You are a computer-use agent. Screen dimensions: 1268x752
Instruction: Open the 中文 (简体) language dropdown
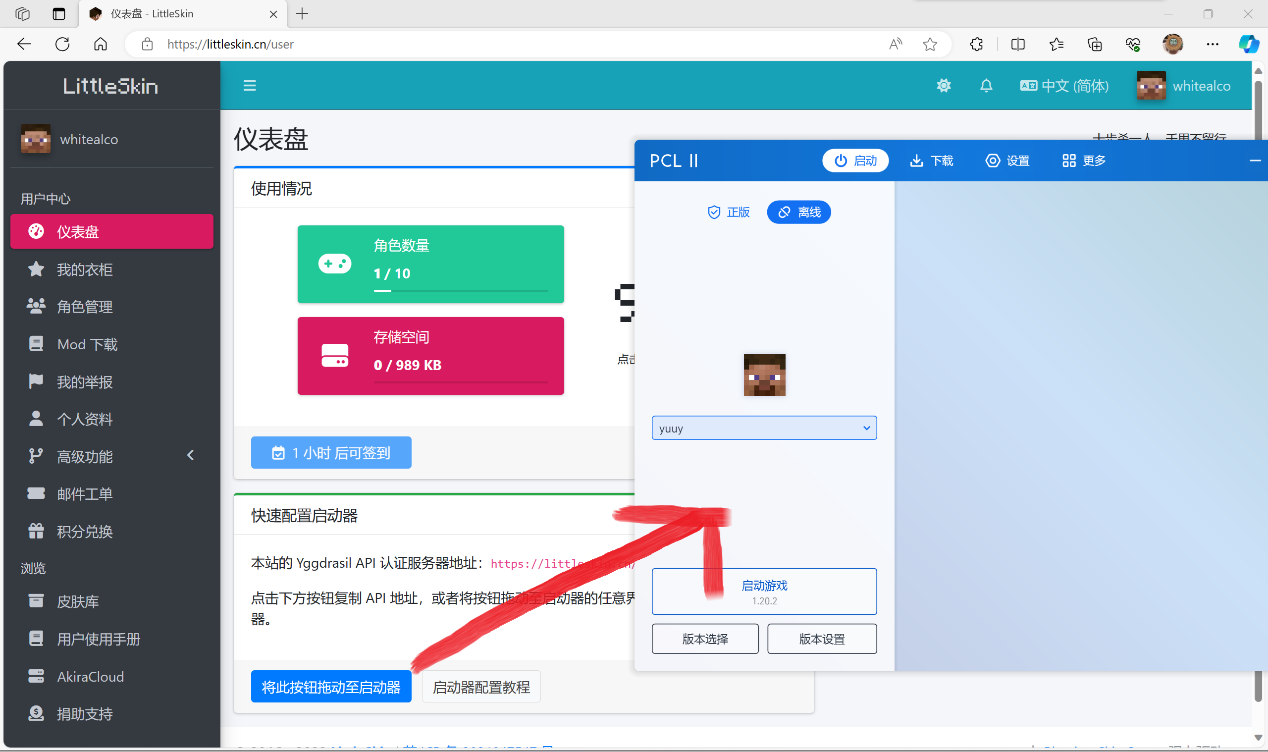point(1064,86)
